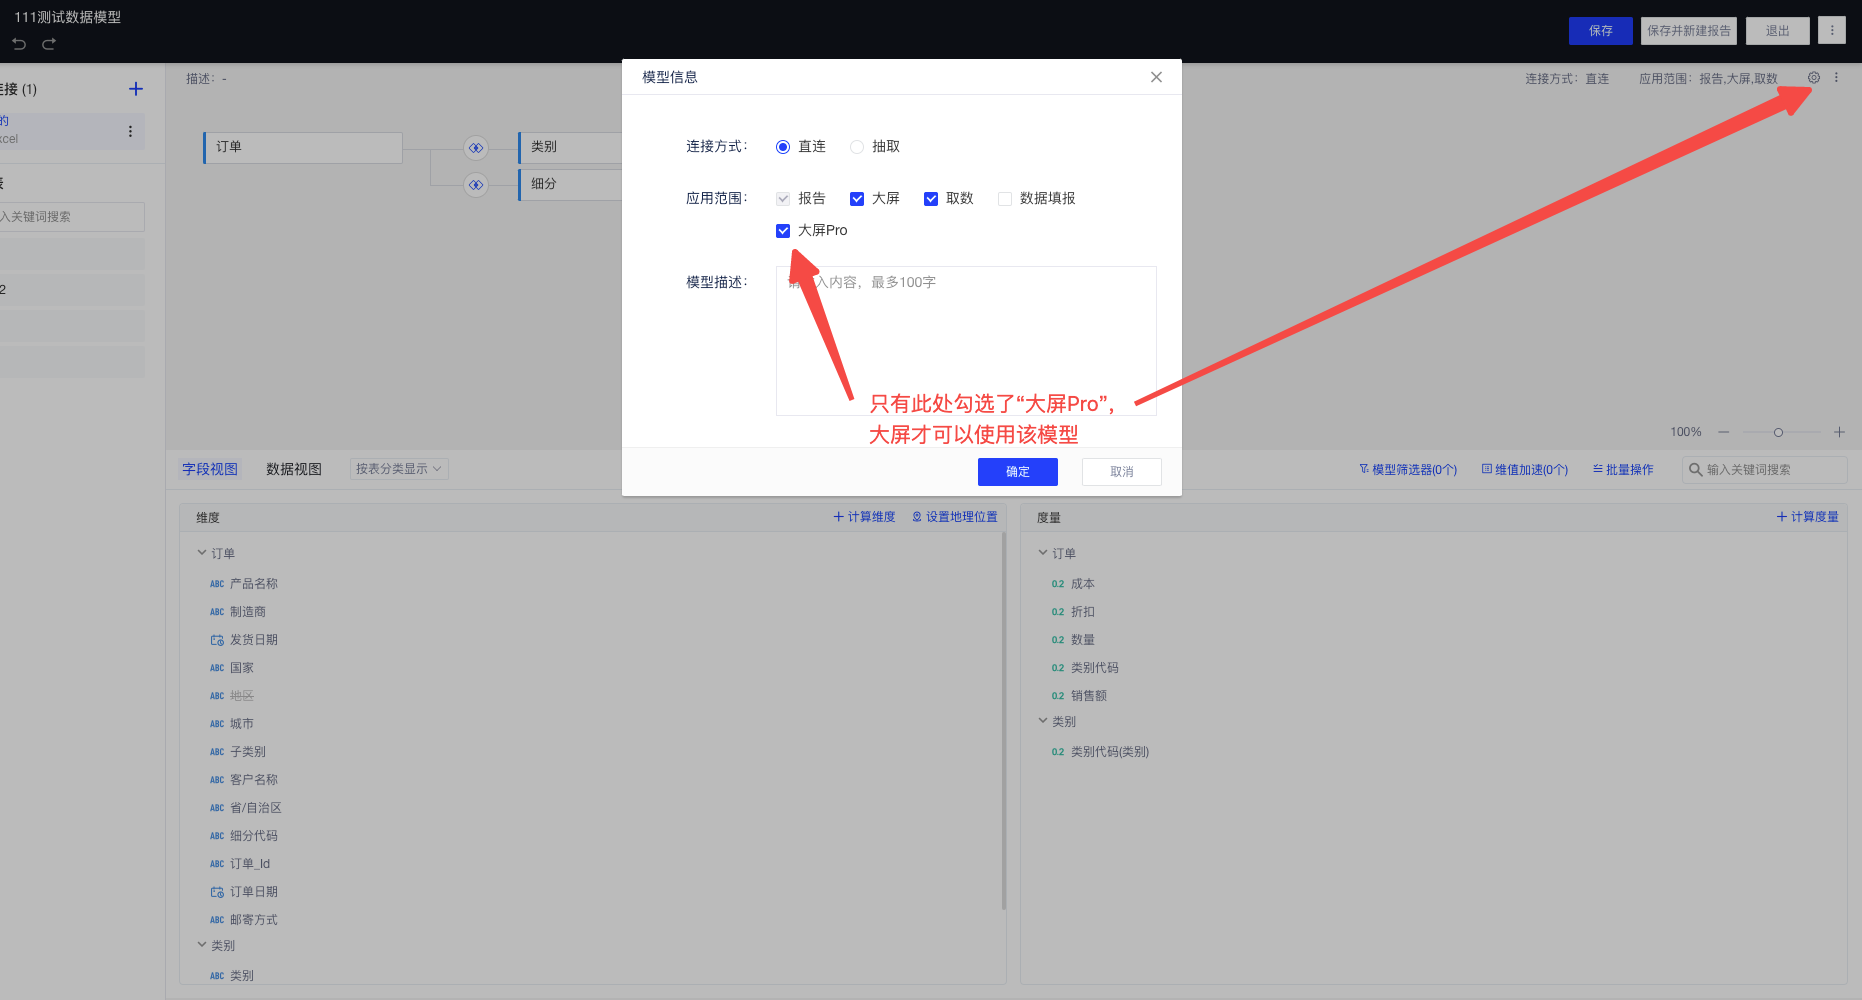Switch to the 数据视图 tab

tap(293, 469)
